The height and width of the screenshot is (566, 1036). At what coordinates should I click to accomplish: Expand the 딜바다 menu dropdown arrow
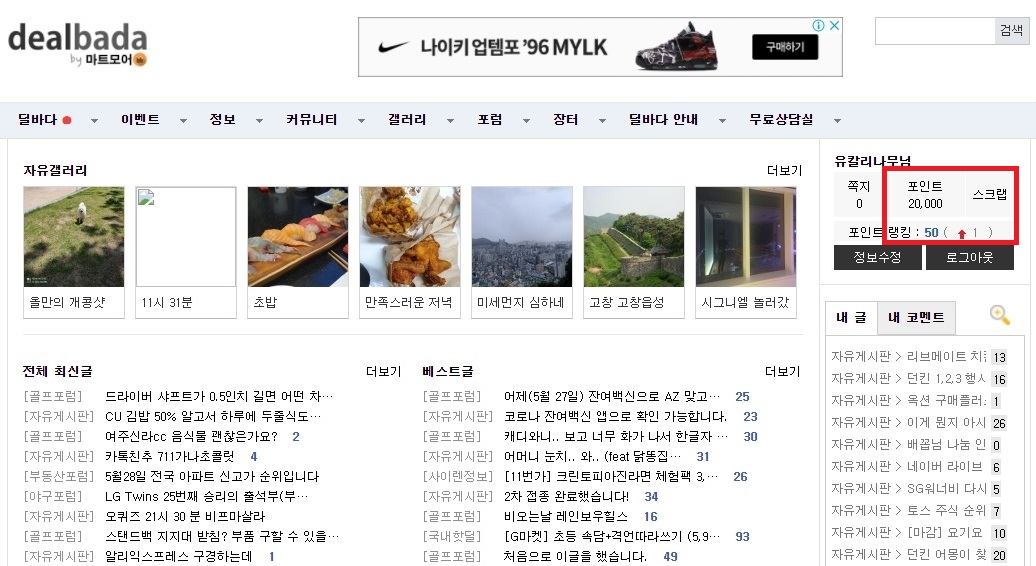coord(94,121)
